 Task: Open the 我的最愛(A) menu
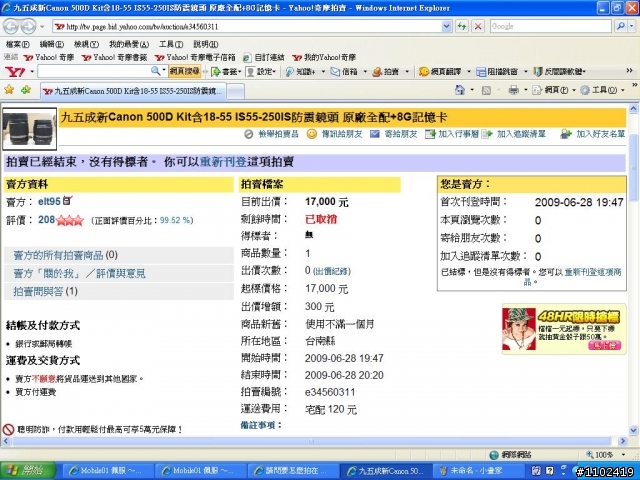[x=129, y=44]
